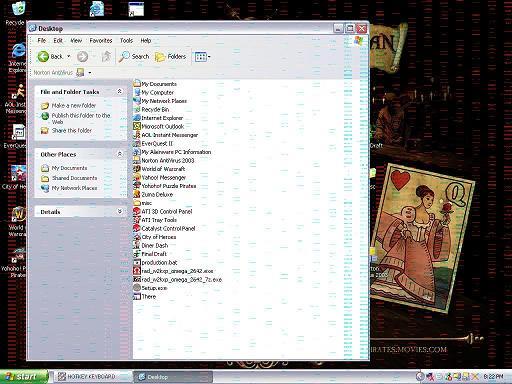This screenshot has height=384, width=512.
Task: Select AOL Instant Messenger shortcut
Action: tap(166, 135)
